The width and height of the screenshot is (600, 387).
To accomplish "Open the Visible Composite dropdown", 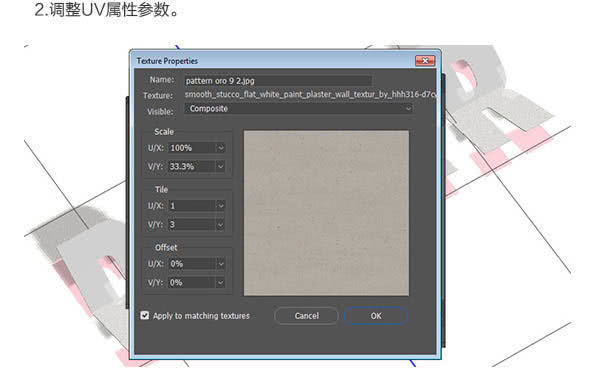I will click(298, 109).
